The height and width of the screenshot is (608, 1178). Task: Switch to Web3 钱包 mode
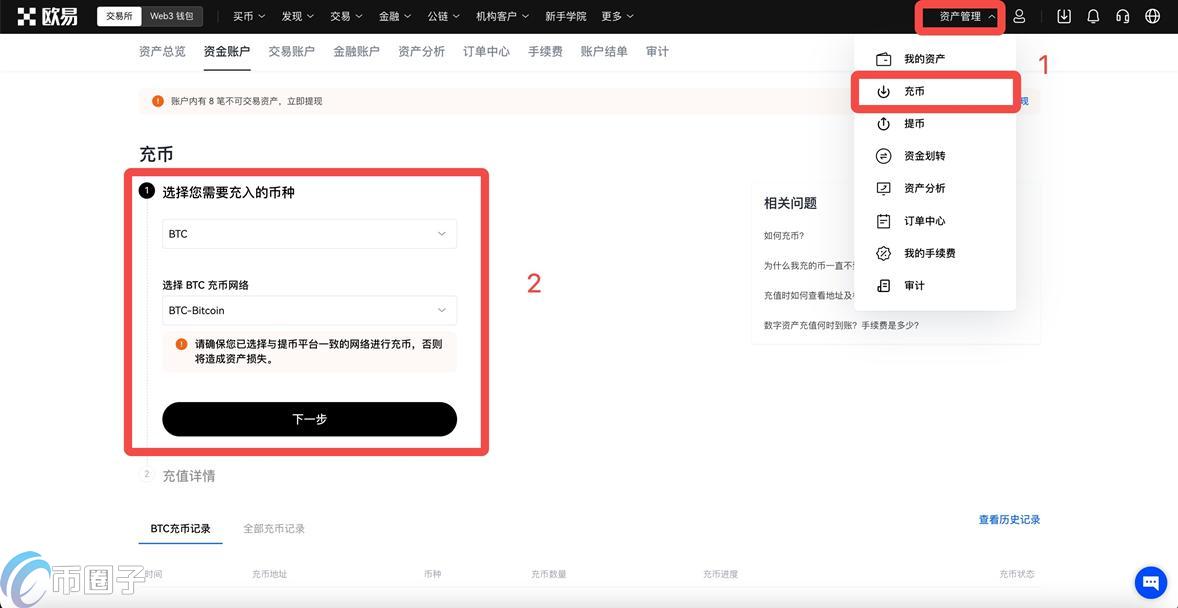coord(171,16)
